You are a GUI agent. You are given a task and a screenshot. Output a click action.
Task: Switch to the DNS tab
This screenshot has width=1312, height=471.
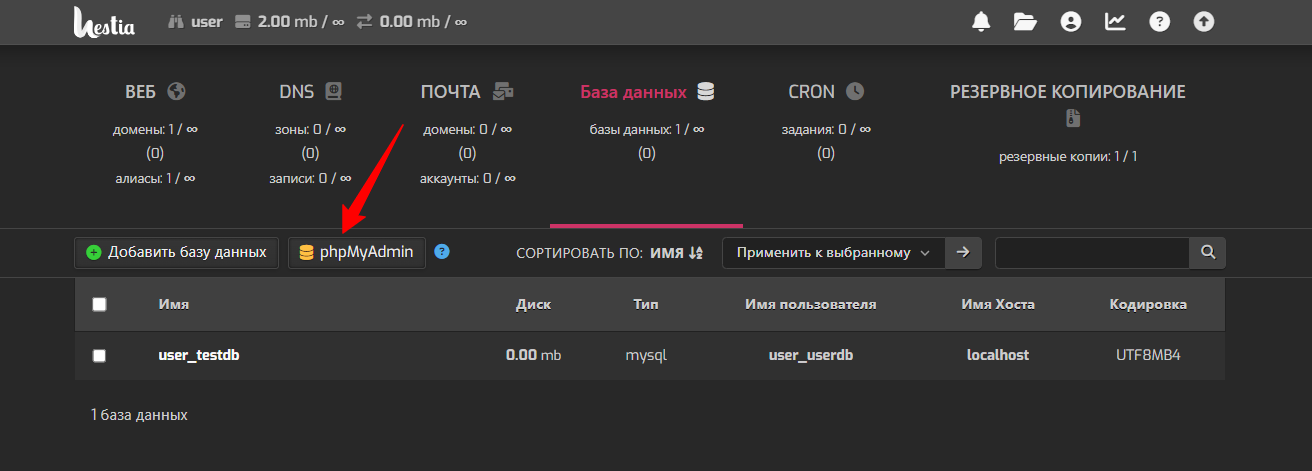coord(310,92)
